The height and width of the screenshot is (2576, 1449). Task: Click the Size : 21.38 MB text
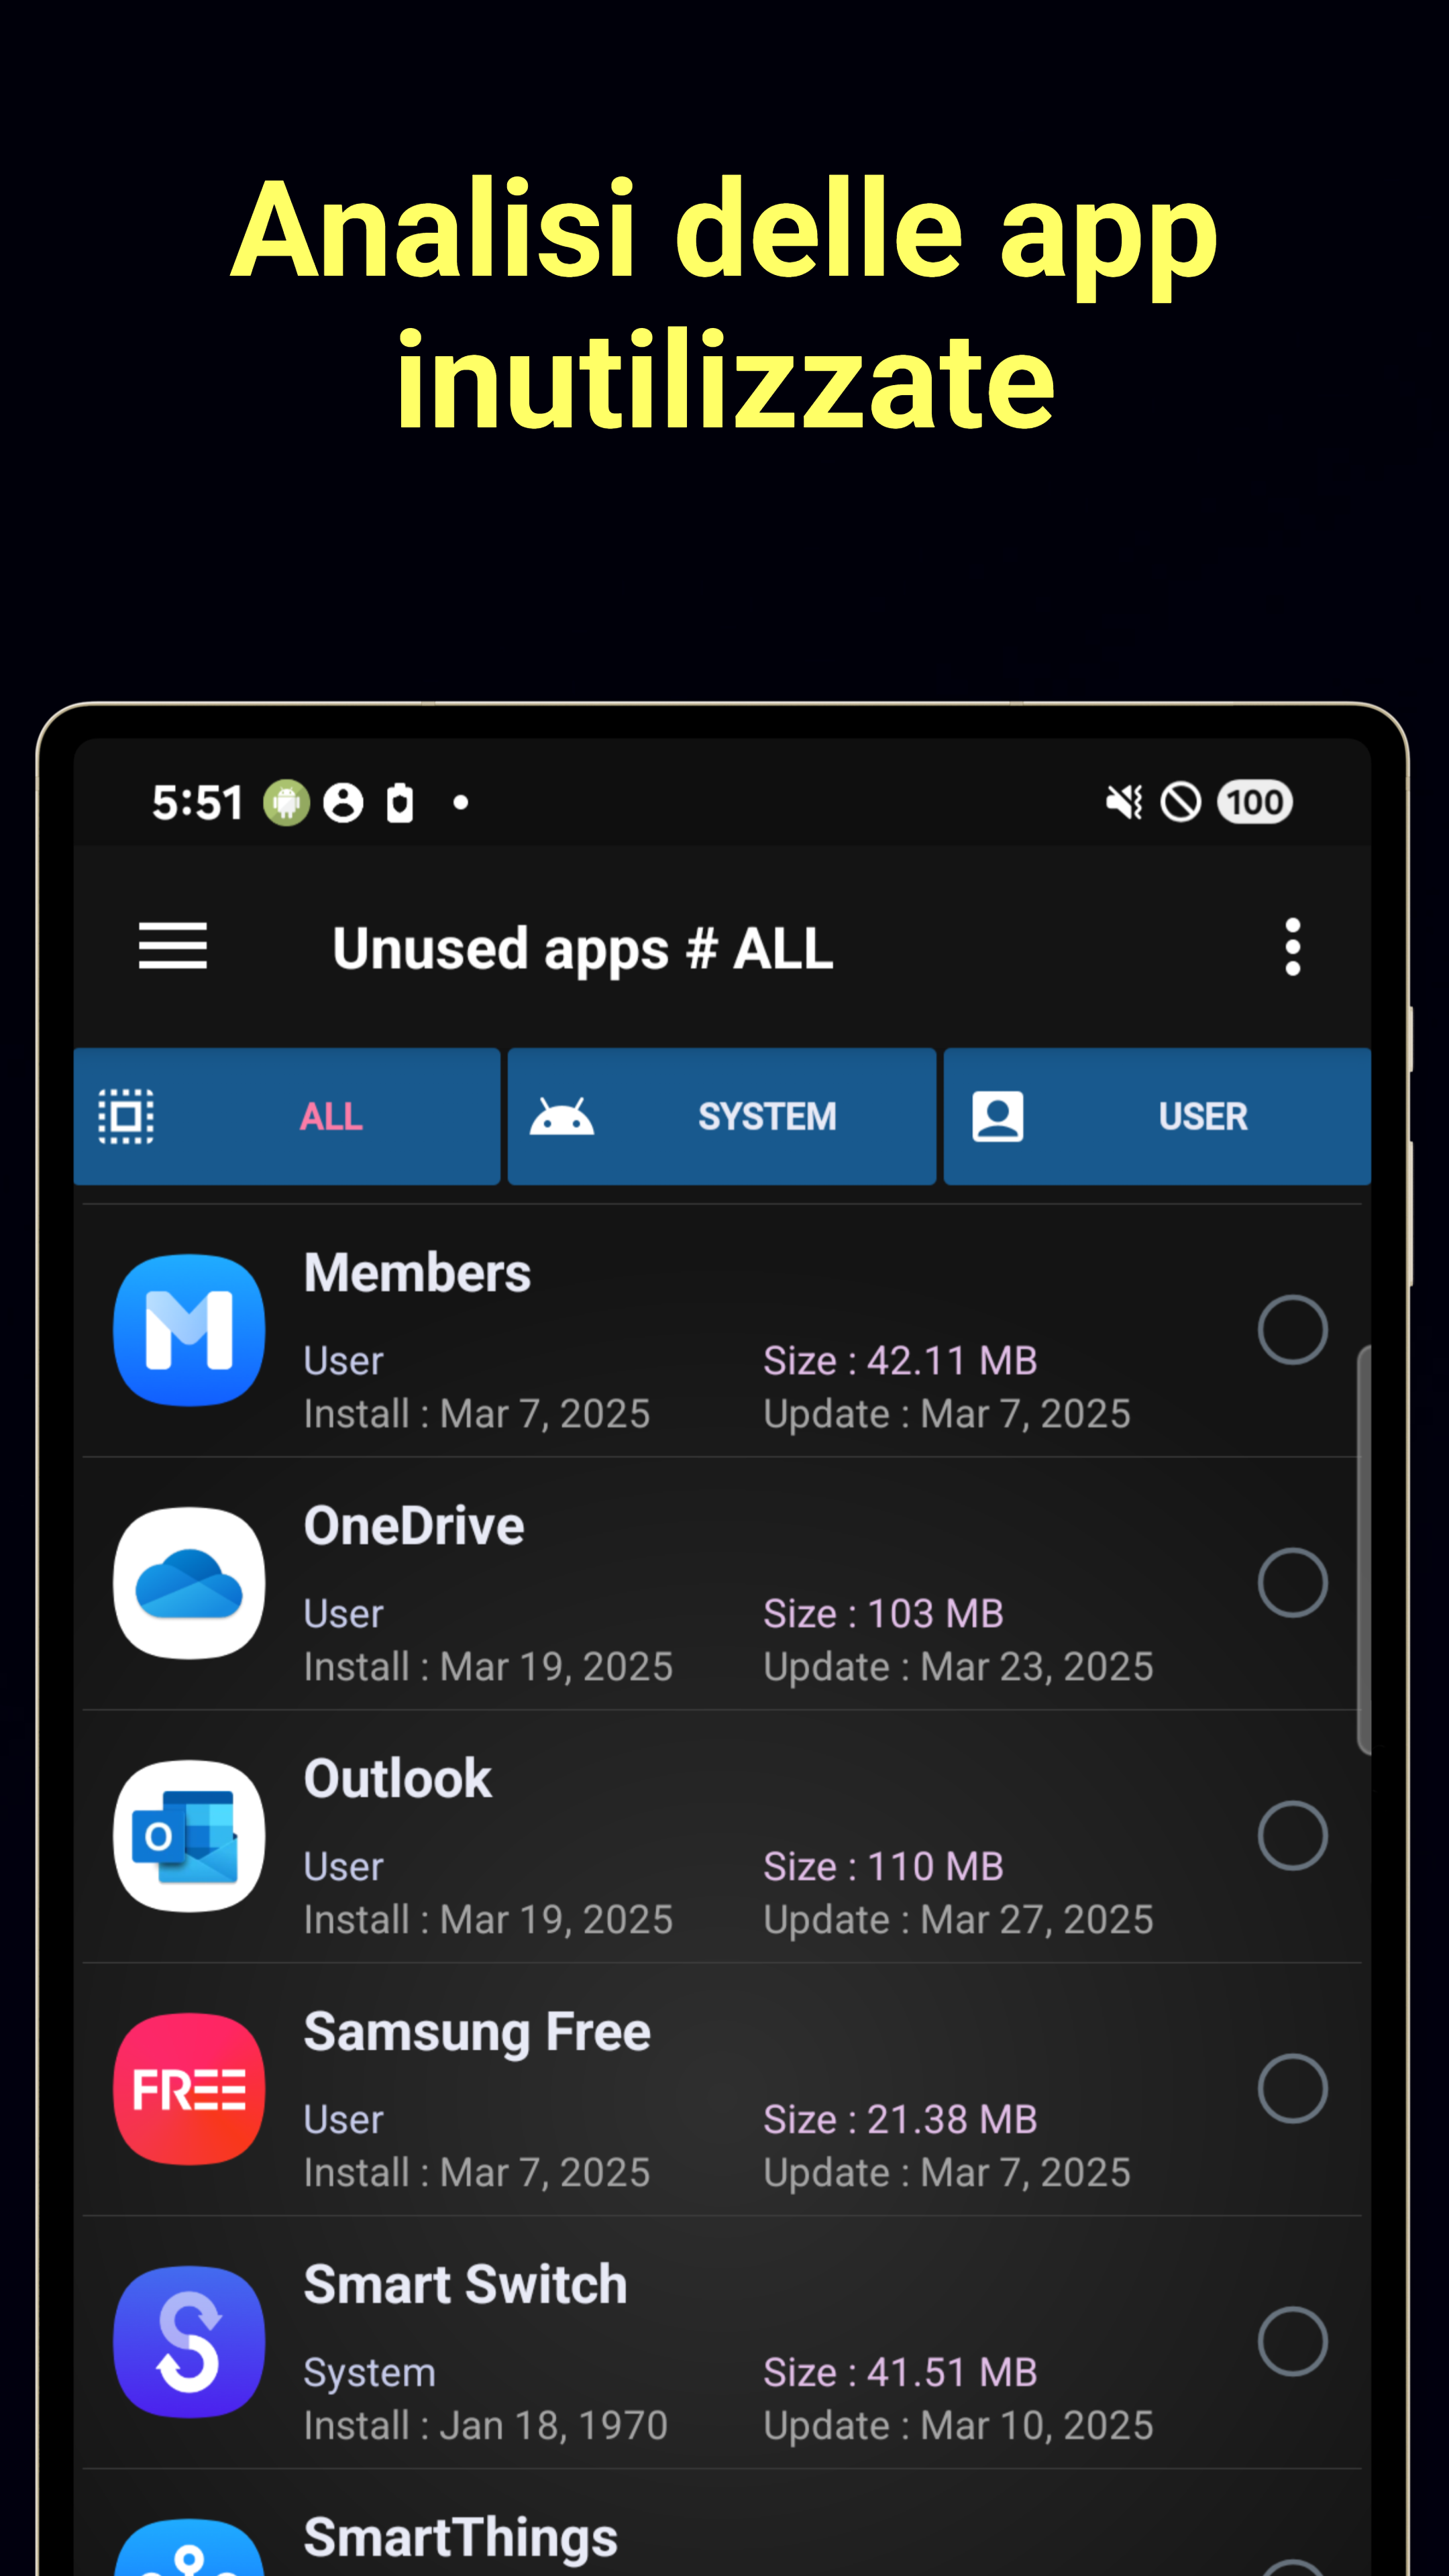pyautogui.click(x=900, y=2119)
